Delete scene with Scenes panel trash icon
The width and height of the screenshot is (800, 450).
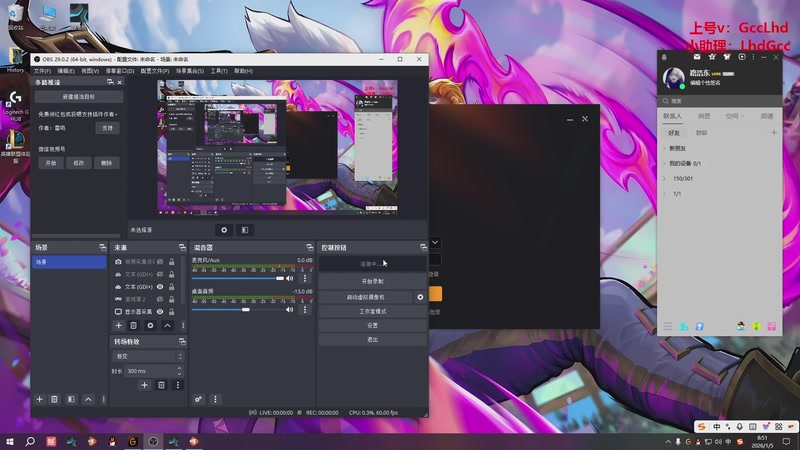coord(55,399)
